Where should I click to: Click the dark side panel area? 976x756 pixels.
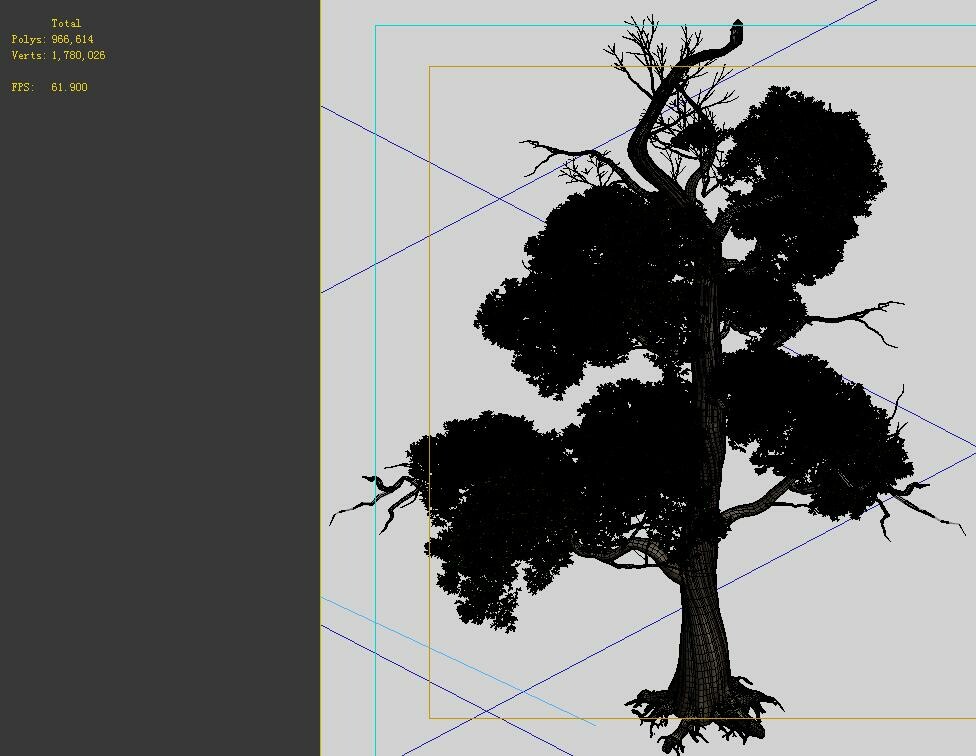(160, 400)
